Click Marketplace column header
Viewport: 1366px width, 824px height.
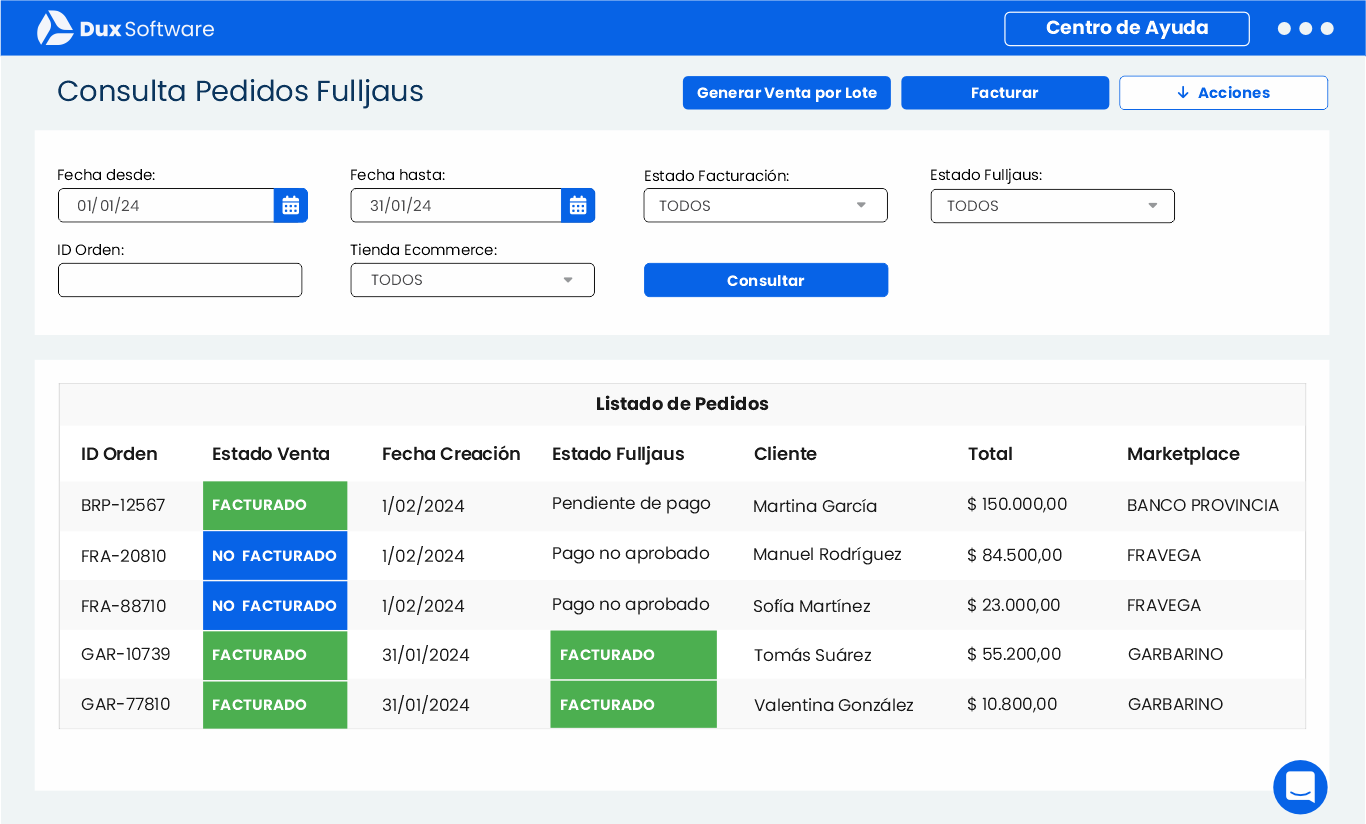1183,454
